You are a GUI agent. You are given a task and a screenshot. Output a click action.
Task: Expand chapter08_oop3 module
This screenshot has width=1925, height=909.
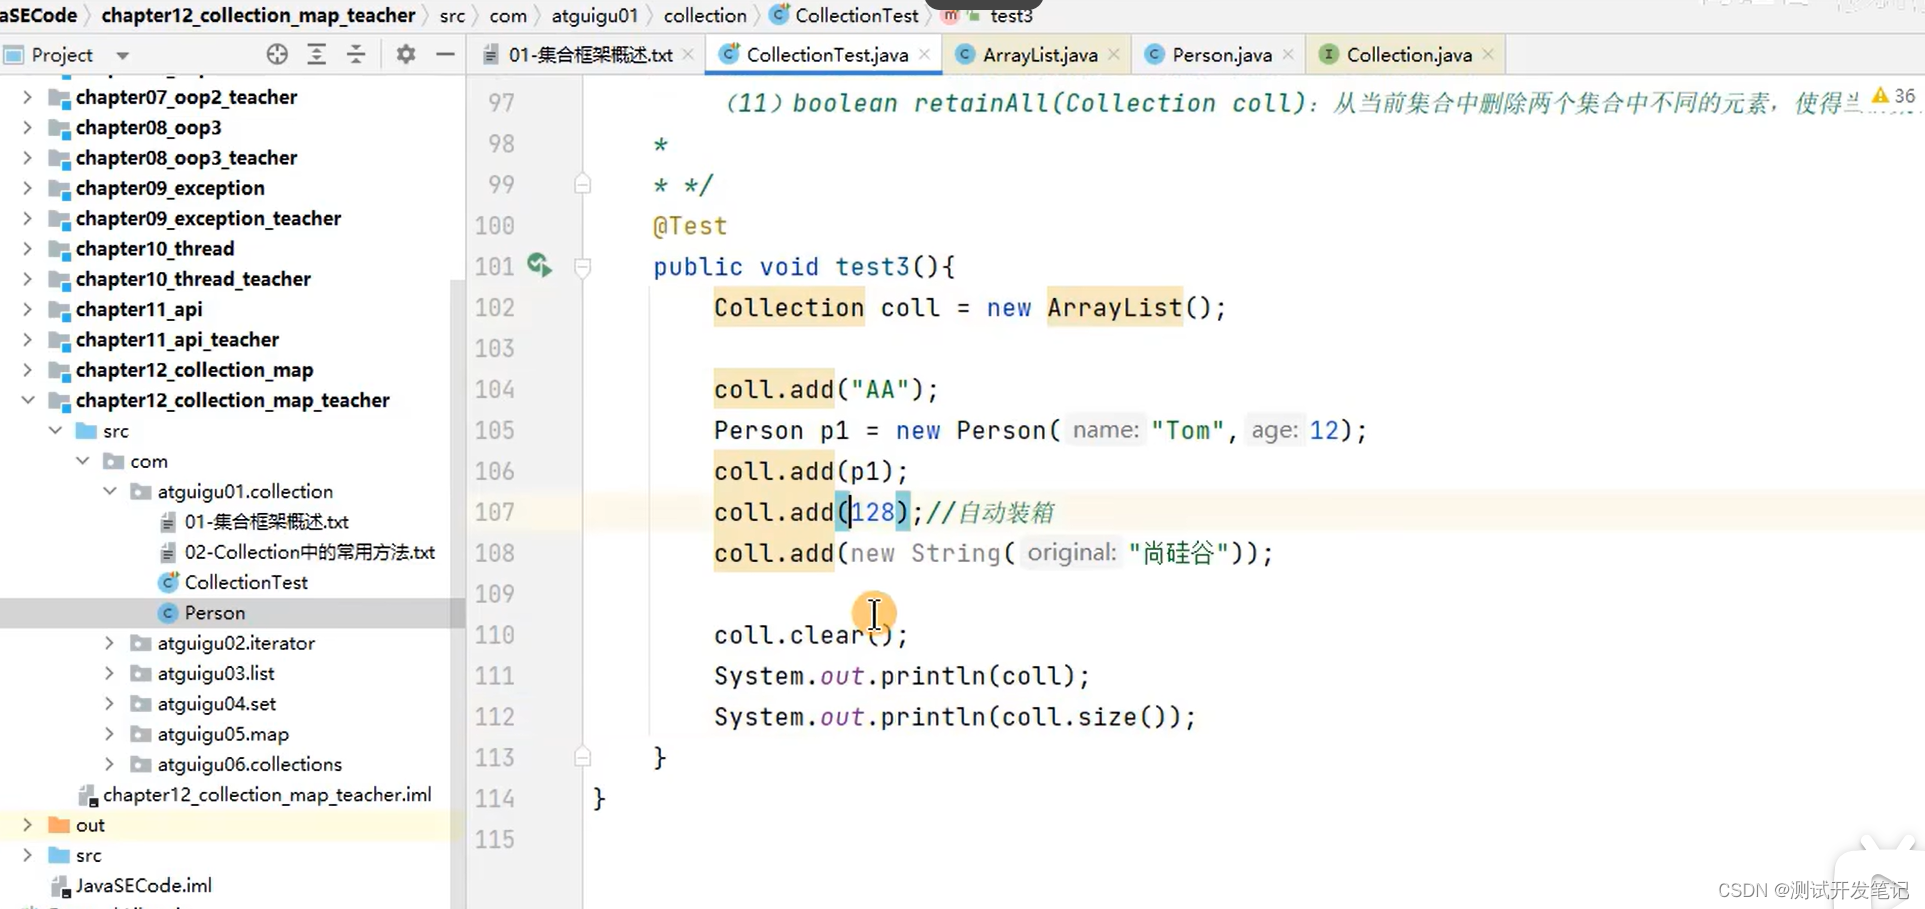click(x=27, y=127)
